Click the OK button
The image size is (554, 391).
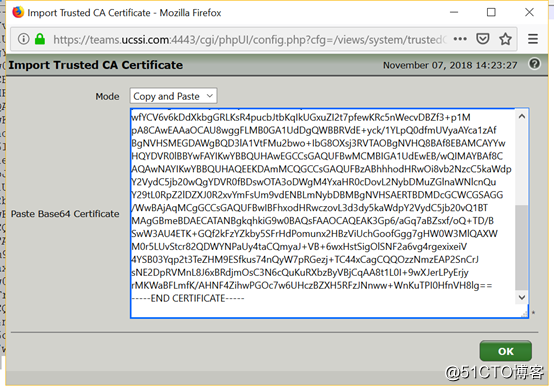click(x=506, y=351)
